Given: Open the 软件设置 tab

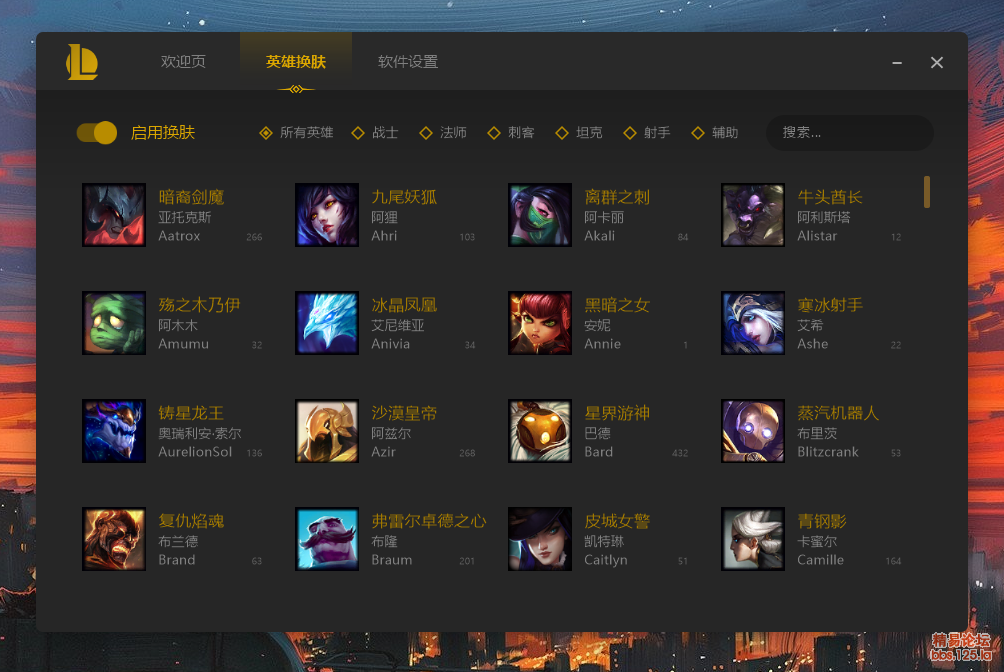Looking at the screenshot, I should click(408, 61).
